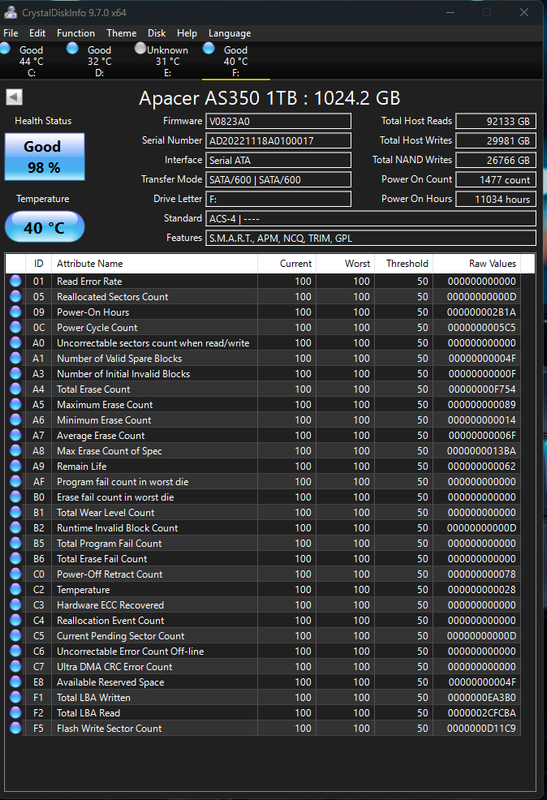Click the Raw Values column header
The width and height of the screenshot is (547, 800).
point(477,263)
